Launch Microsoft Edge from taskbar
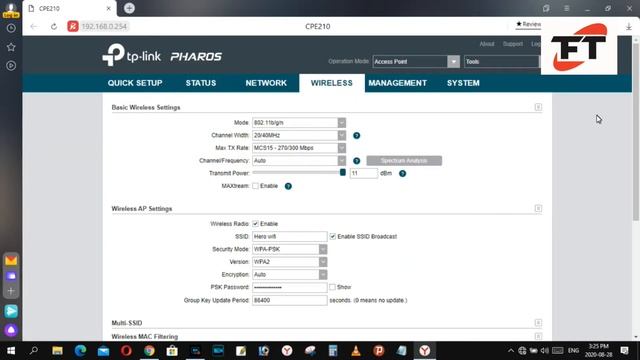Screen dimensions: 640x360 [80, 351]
